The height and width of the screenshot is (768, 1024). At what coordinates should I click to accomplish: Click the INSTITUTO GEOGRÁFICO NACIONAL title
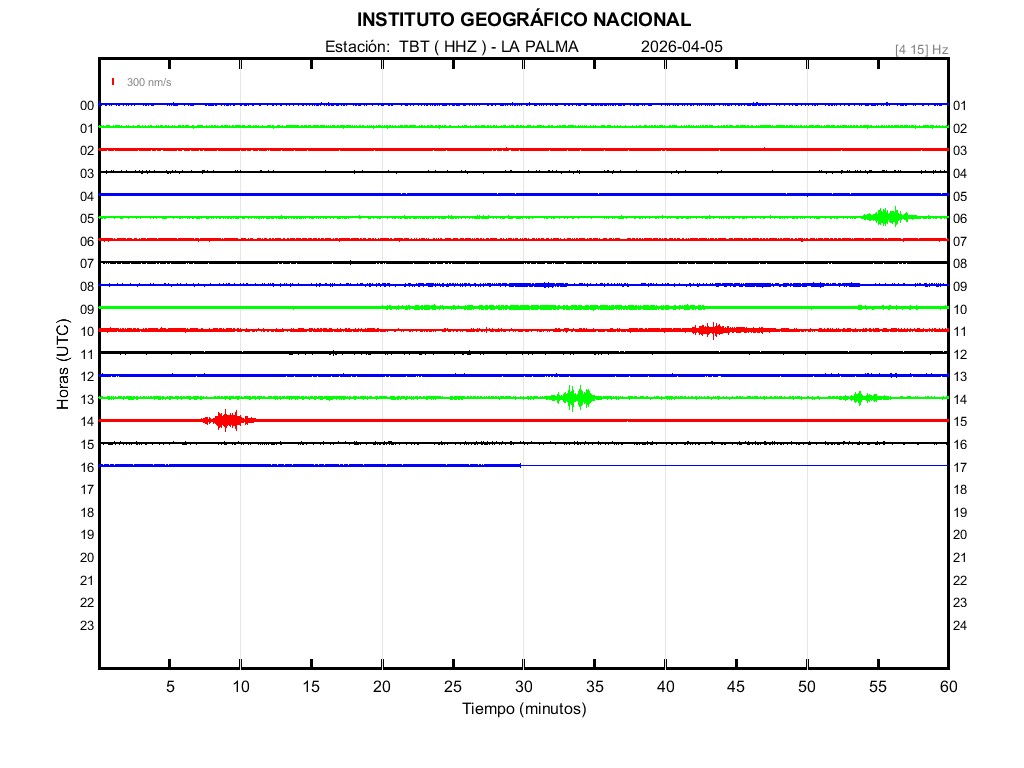click(x=523, y=20)
